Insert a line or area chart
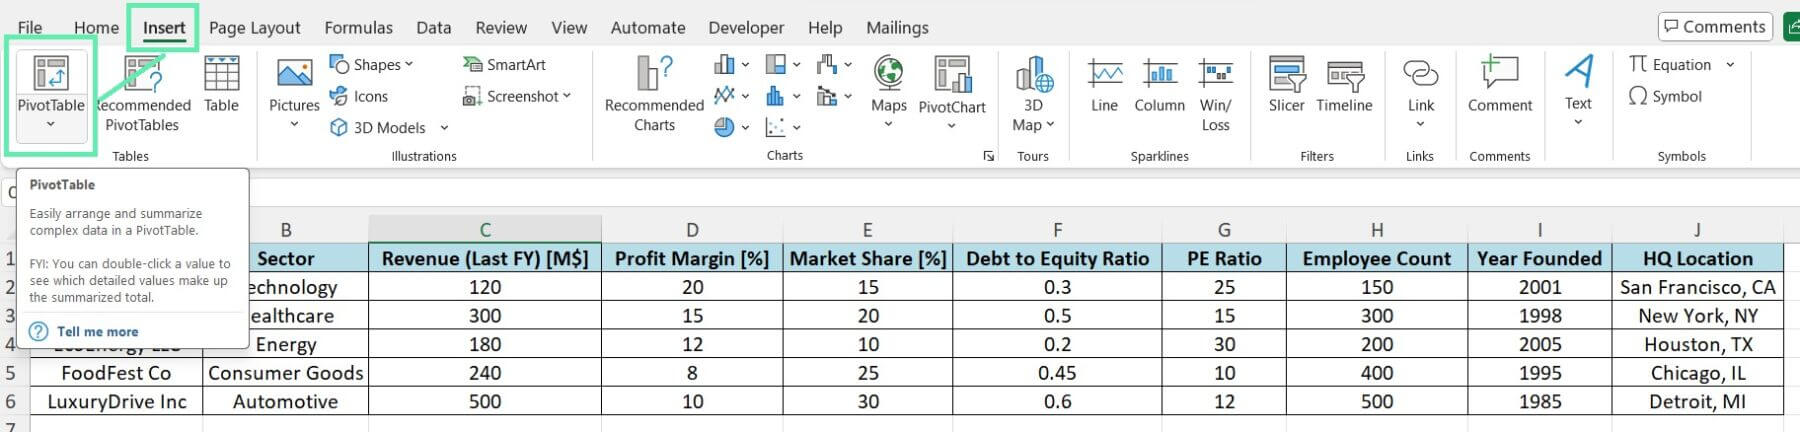Viewport: 1800px width, 432px height. click(731, 96)
